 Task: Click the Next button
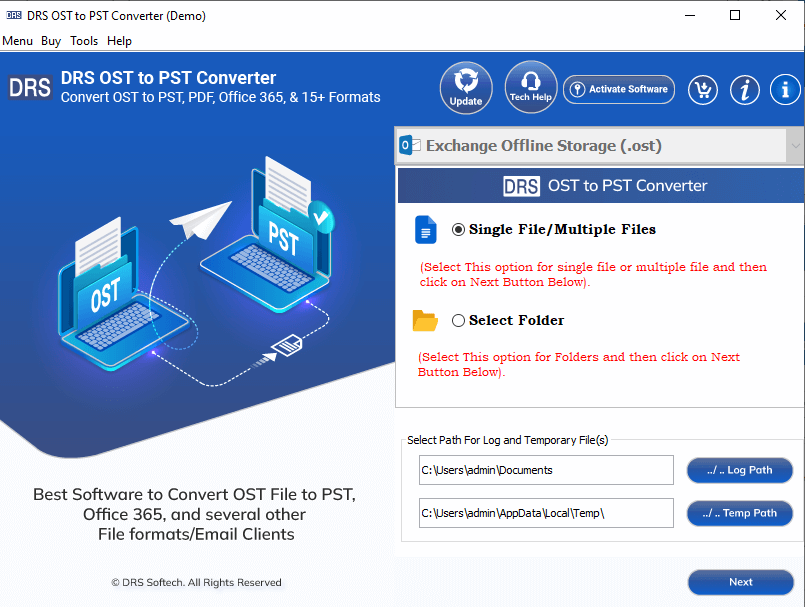741,582
